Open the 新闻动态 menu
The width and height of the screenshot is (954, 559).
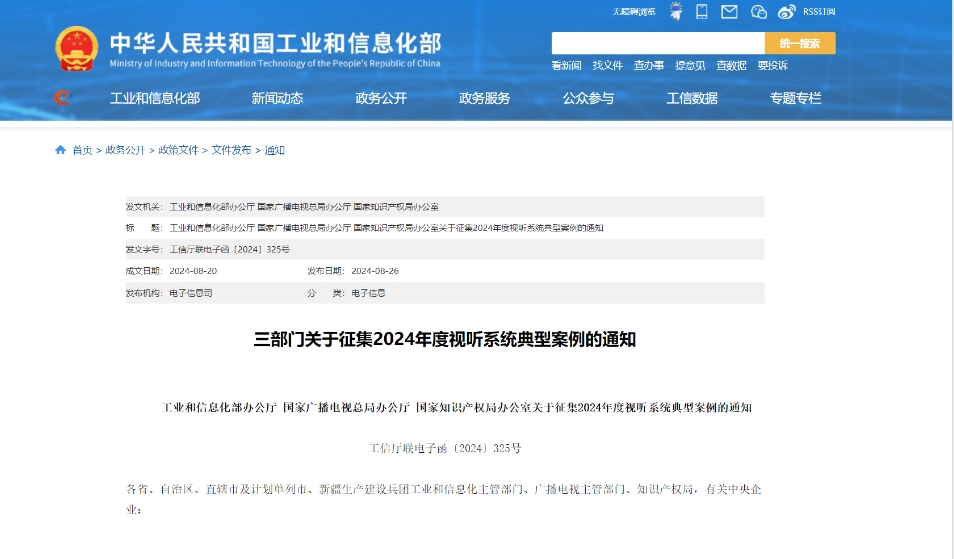coord(277,98)
